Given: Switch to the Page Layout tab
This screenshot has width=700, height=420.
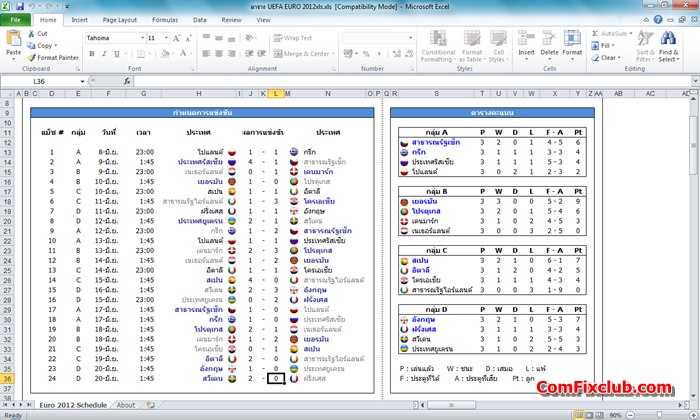Looking at the screenshot, I should point(120,20).
